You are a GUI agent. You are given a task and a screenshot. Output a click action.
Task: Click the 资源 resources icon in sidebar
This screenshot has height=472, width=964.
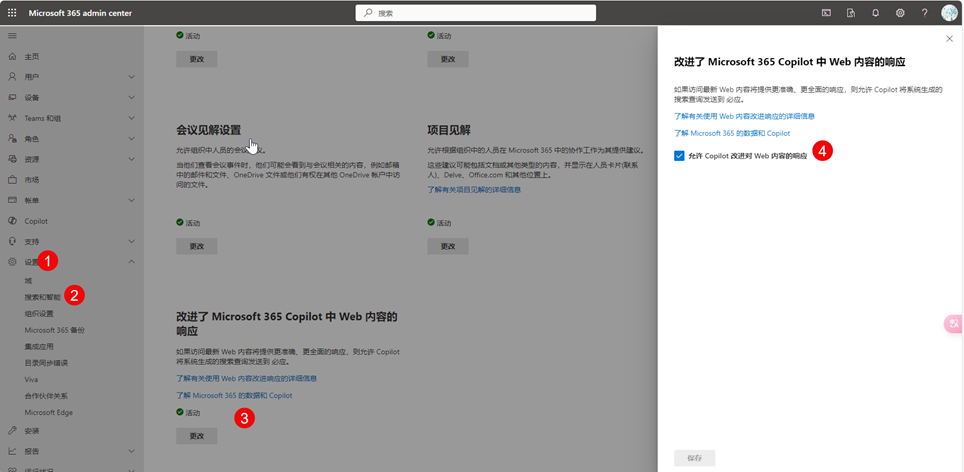tap(12, 159)
